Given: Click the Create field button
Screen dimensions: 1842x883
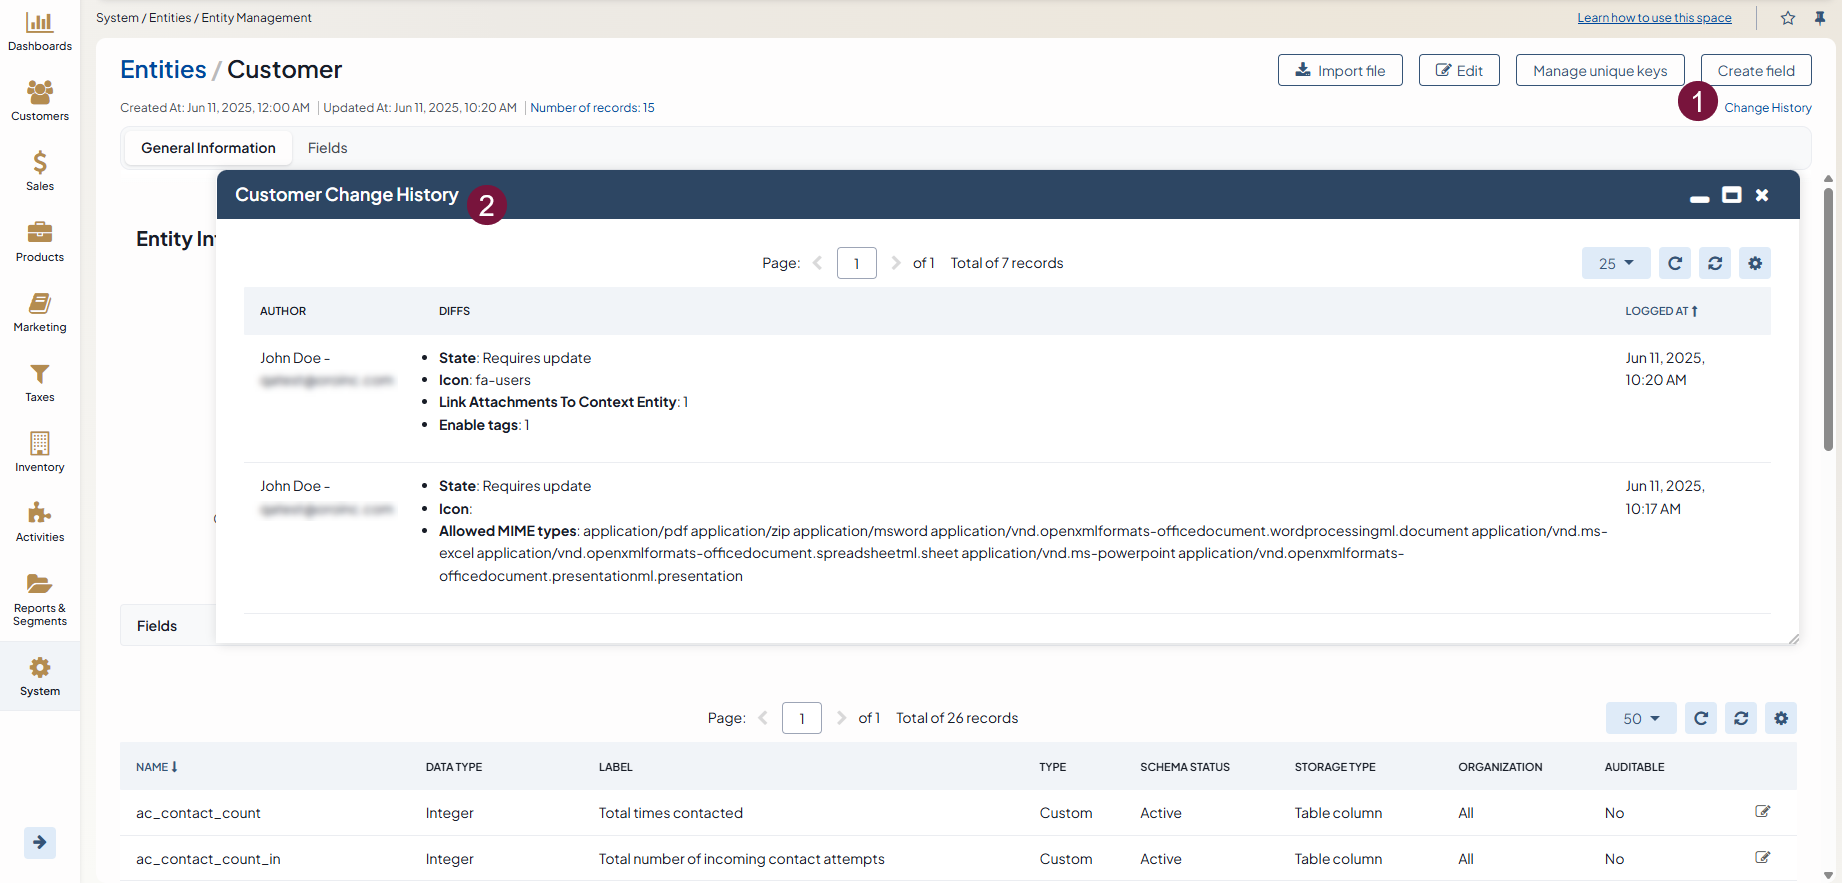Looking at the screenshot, I should pyautogui.click(x=1756, y=71).
